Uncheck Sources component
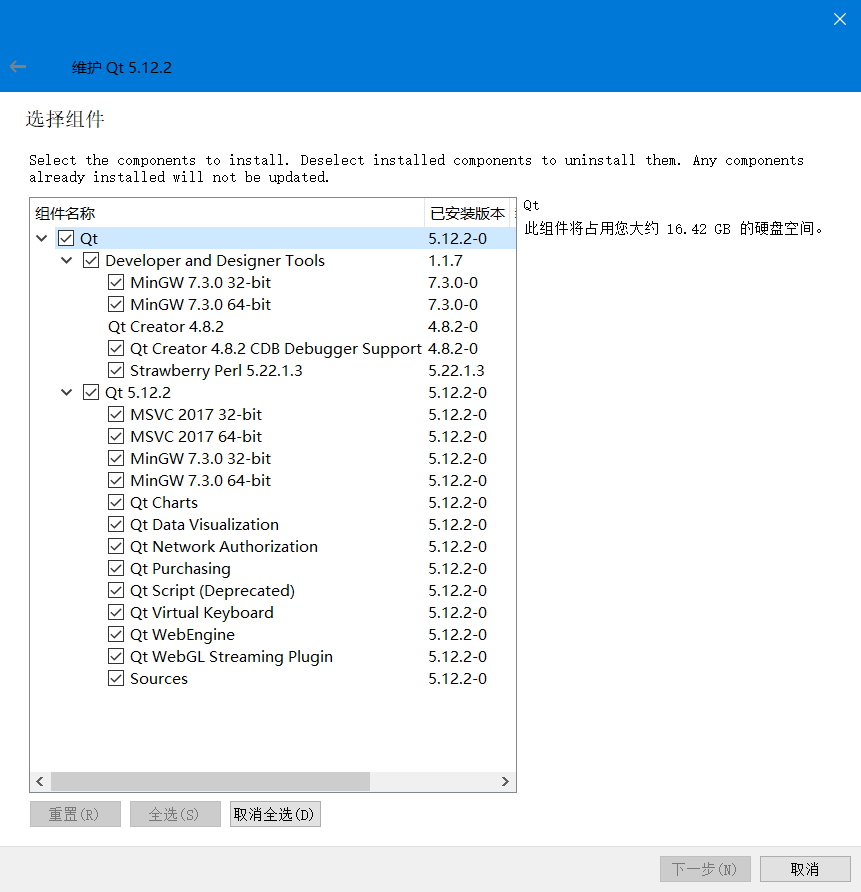Screen dimensions: 861x892 [116, 679]
